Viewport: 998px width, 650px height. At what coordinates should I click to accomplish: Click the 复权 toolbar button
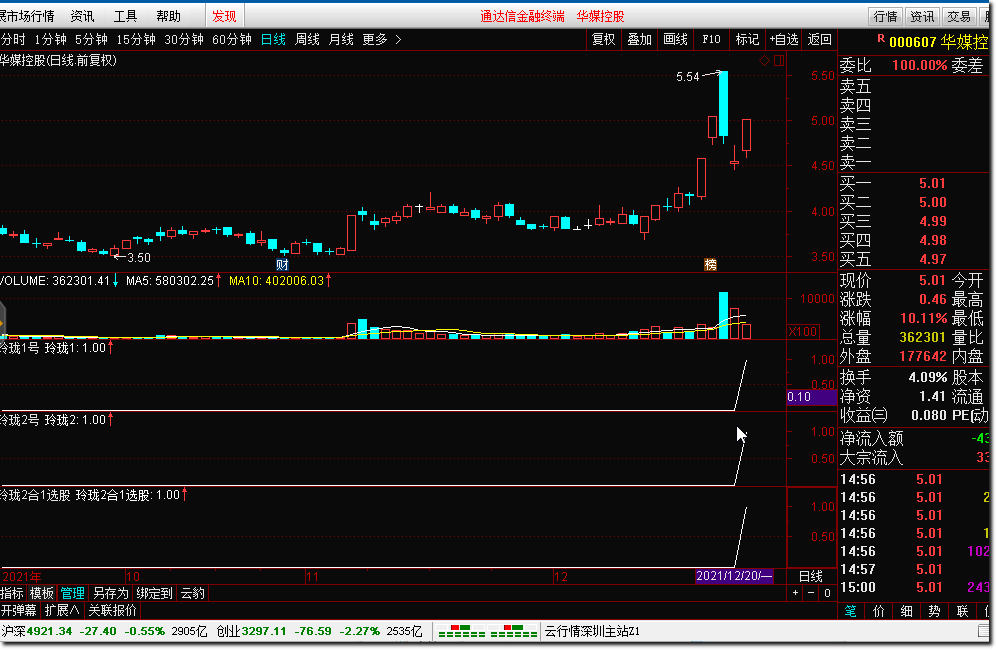tap(603, 39)
